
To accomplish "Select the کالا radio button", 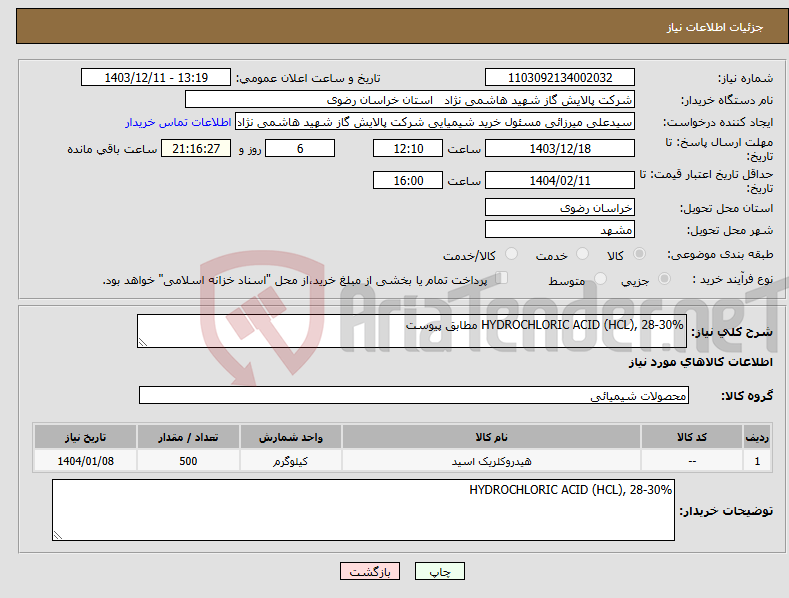I will [x=639, y=254].
